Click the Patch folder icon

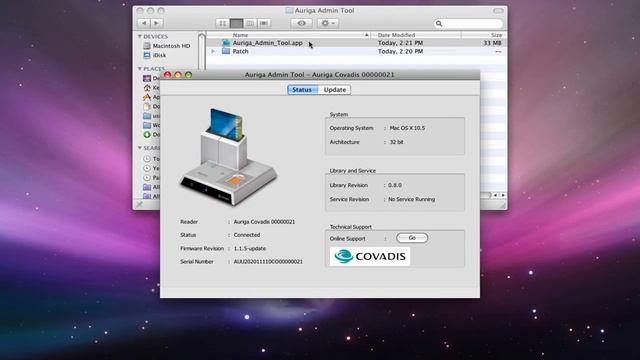(x=226, y=51)
